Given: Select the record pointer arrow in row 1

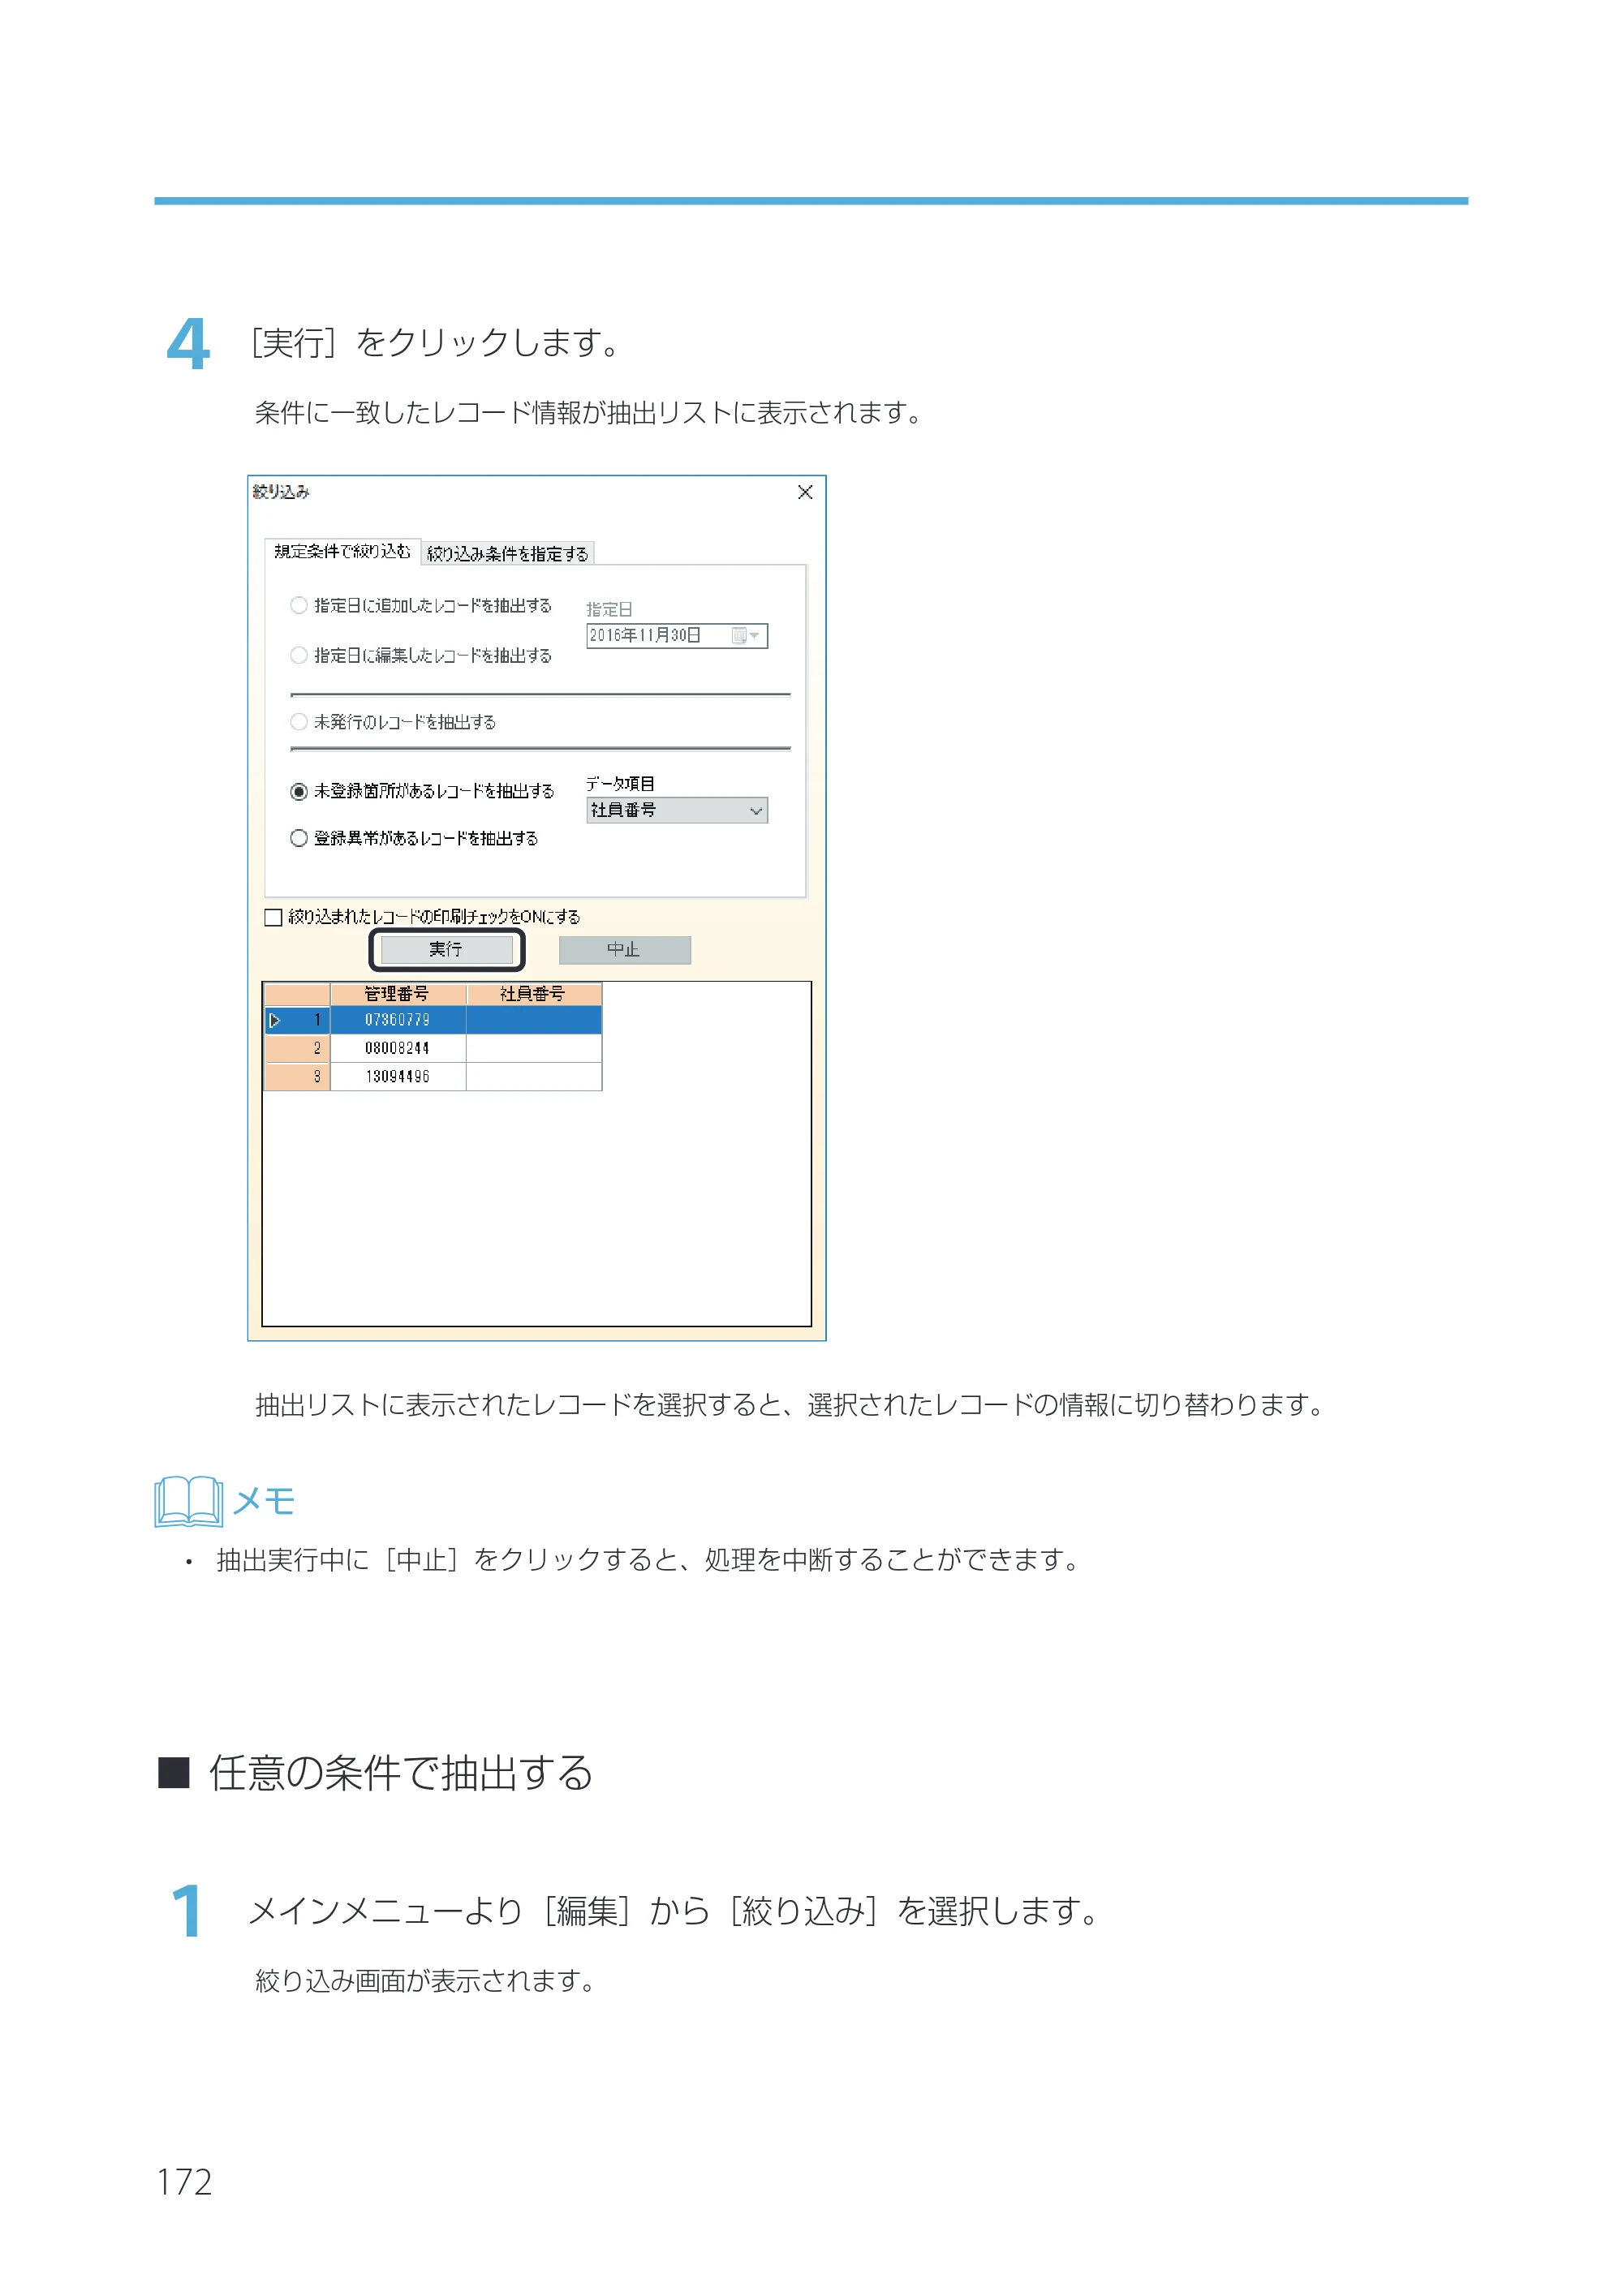Looking at the screenshot, I should [x=275, y=1020].
